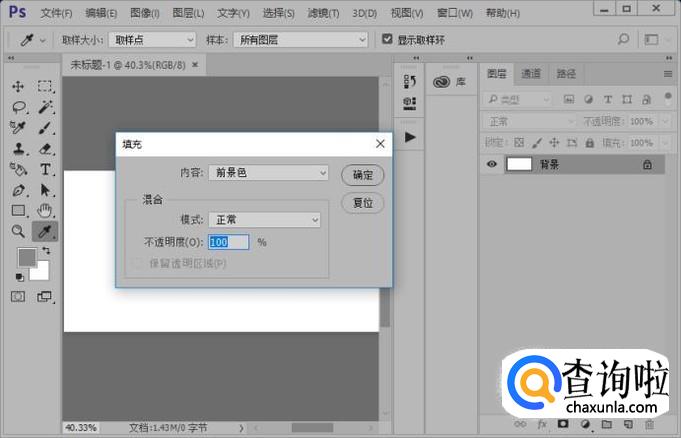Pick the Lasso tool
The image size is (681, 438).
[18, 108]
